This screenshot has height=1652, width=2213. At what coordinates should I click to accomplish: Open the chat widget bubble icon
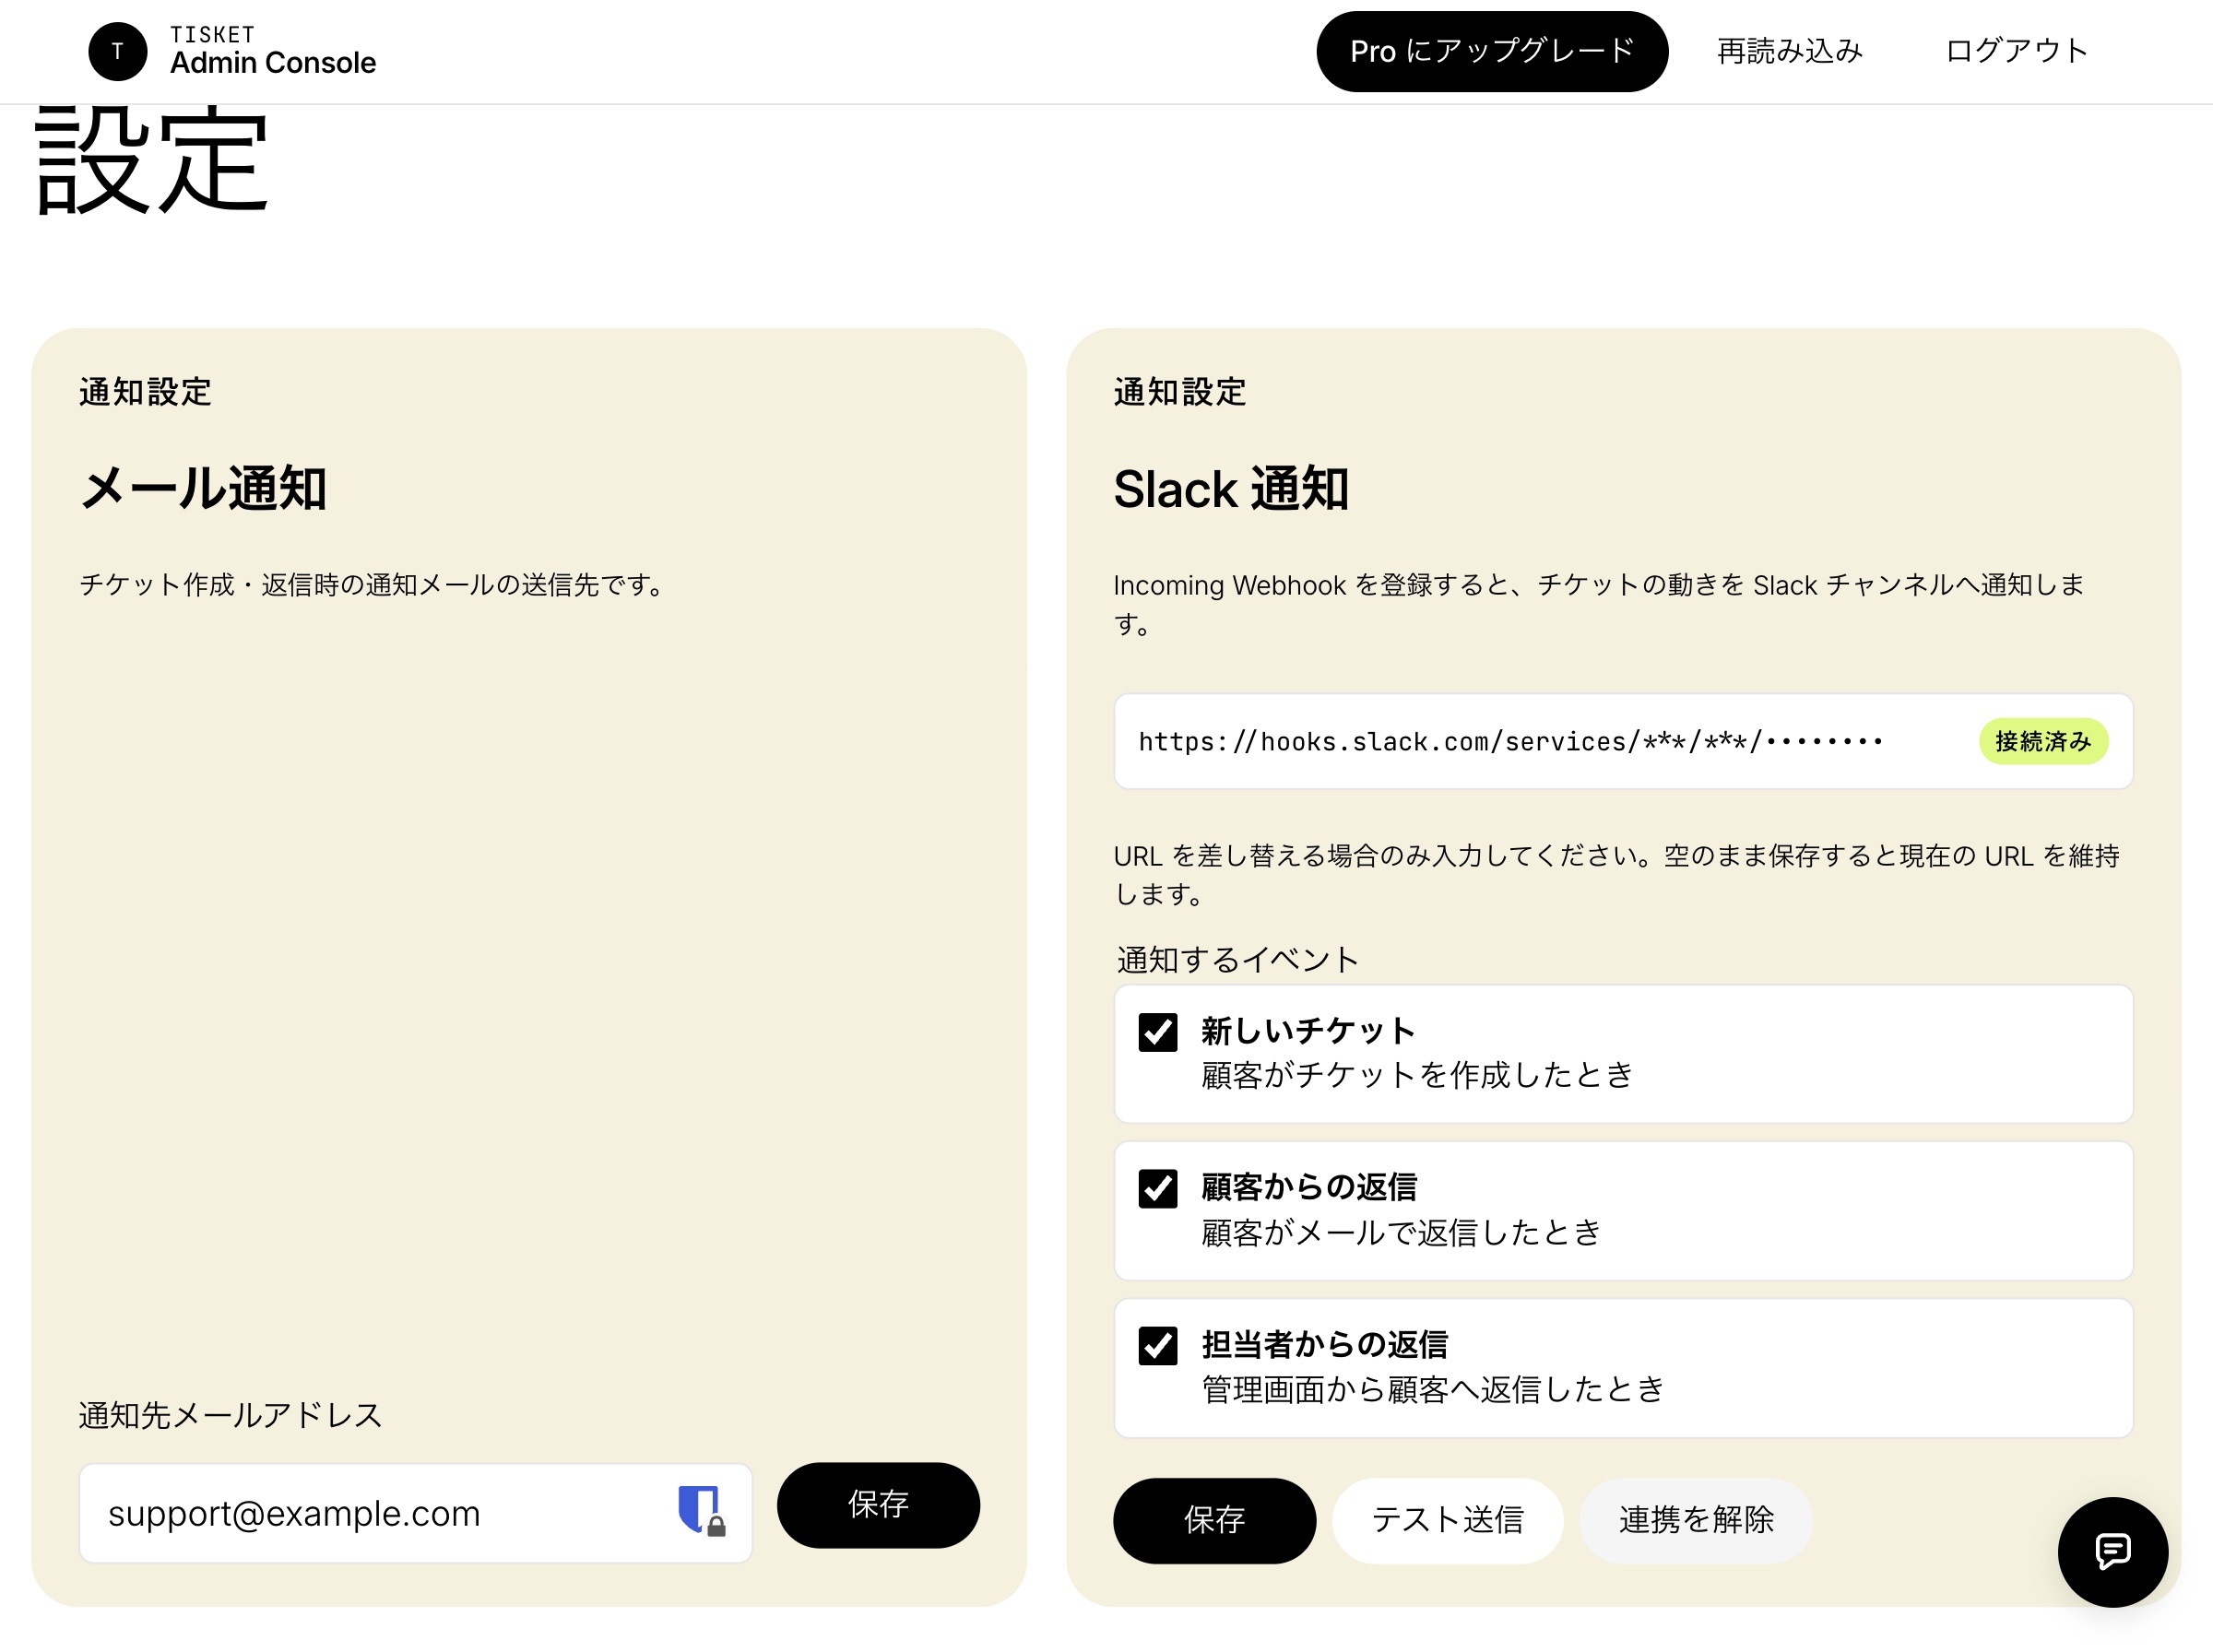click(2112, 1551)
